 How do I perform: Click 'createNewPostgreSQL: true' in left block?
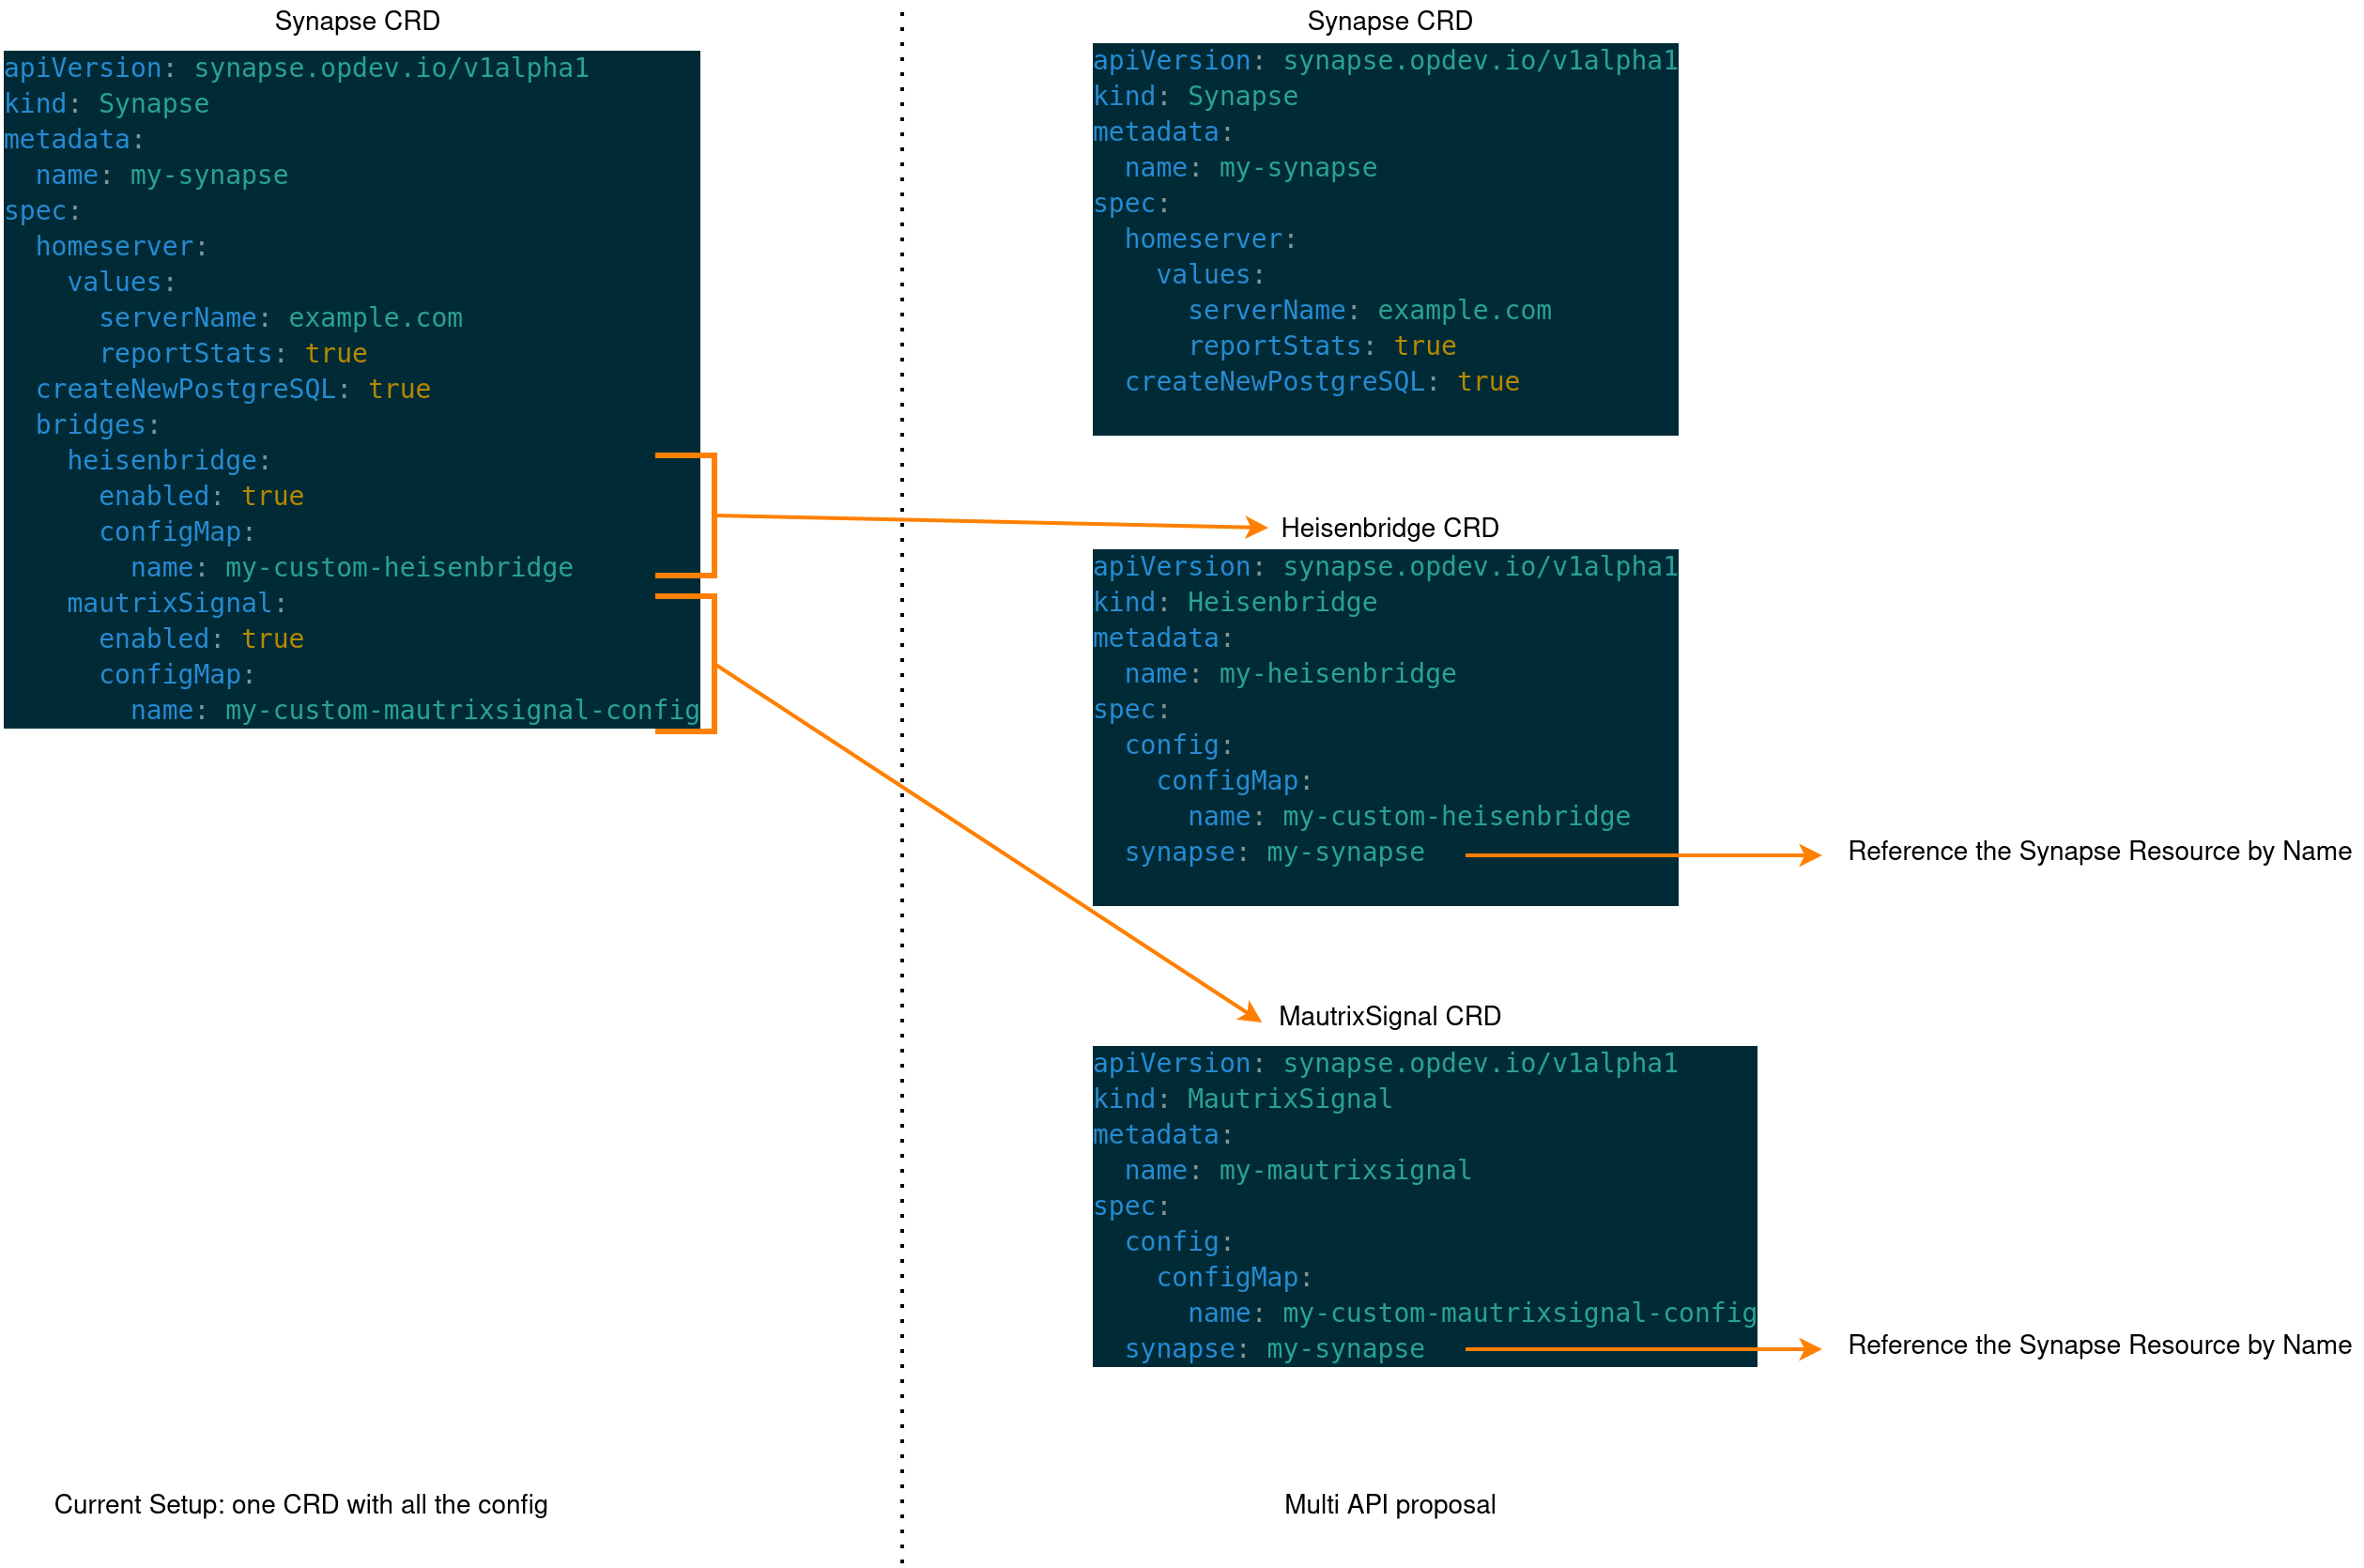(233, 390)
